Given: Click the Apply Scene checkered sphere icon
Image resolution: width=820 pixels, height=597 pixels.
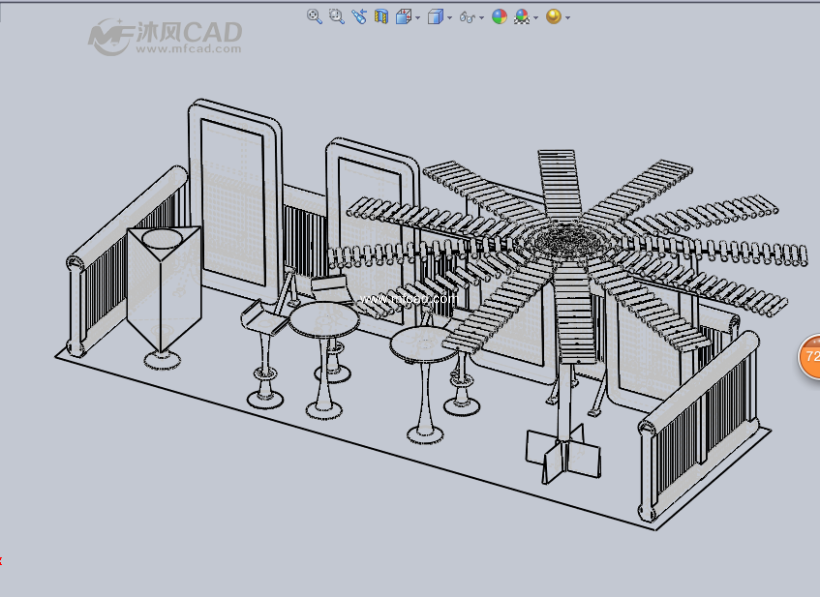Looking at the screenshot, I should pyautogui.click(x=521, y=15).
